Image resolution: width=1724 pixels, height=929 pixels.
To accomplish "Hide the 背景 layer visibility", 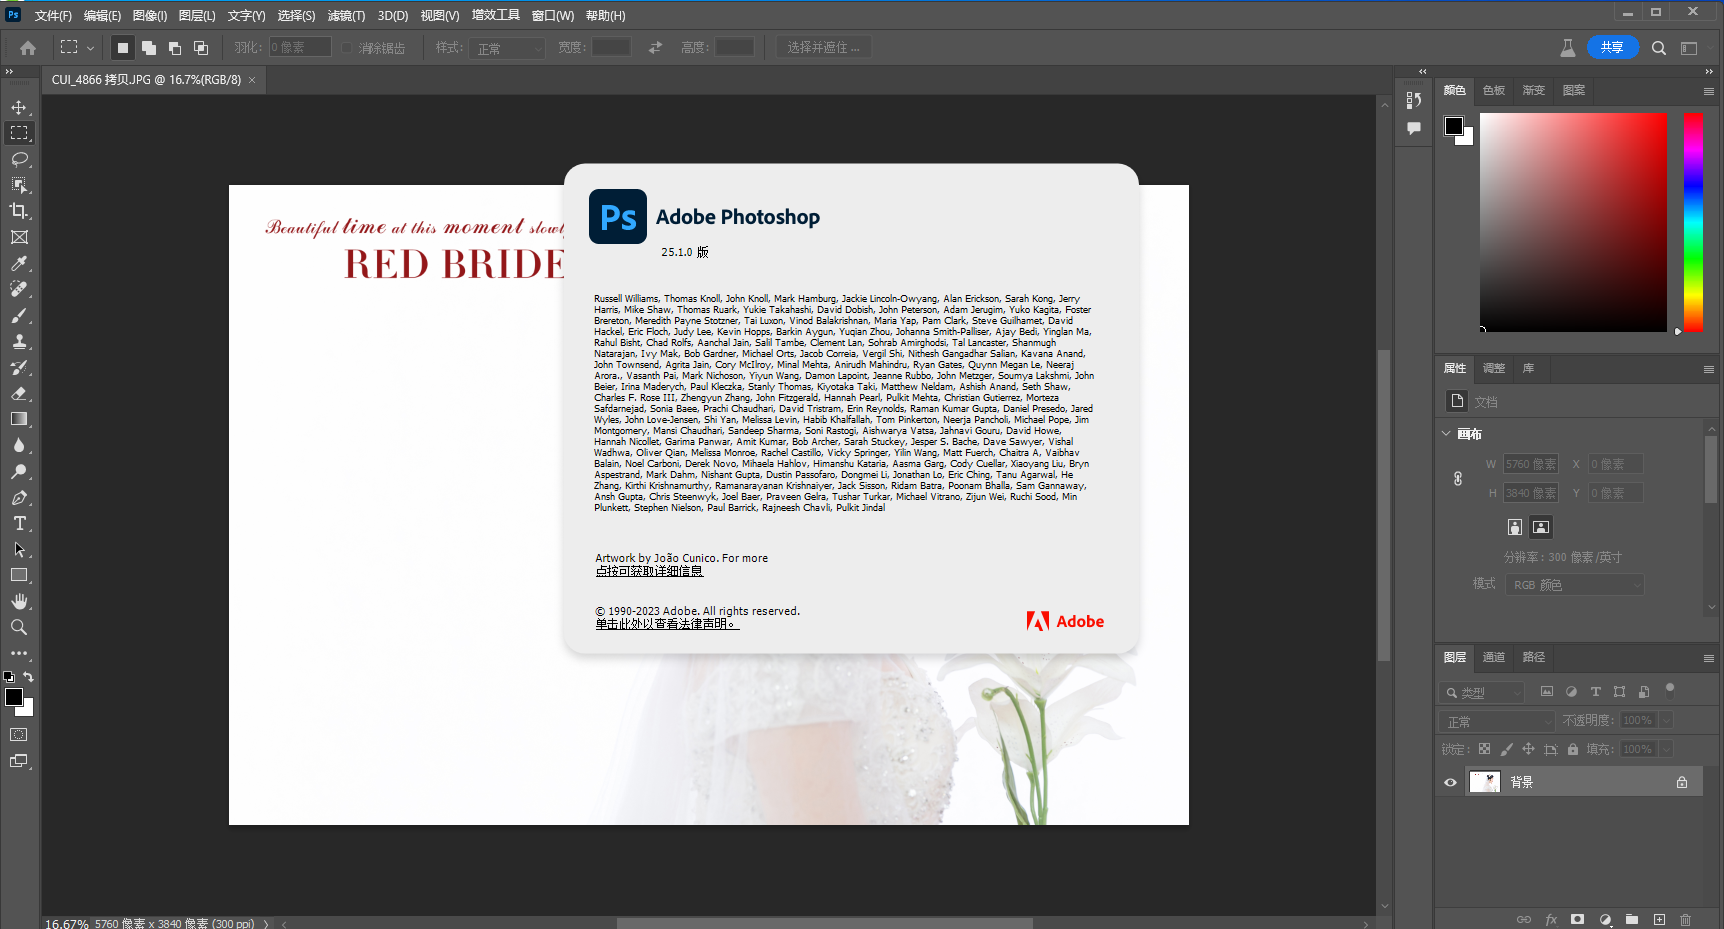I will pos(1450,783).
